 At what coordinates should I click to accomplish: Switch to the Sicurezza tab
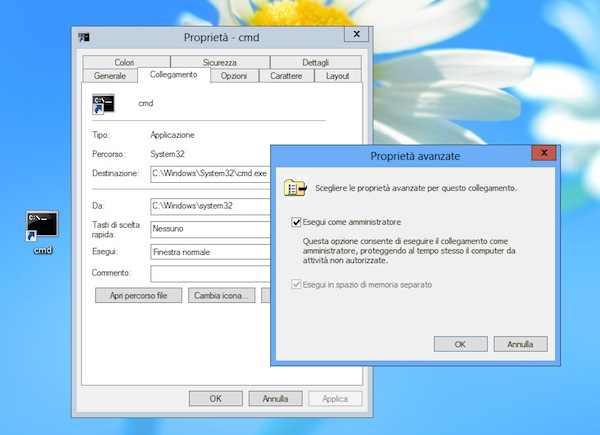220,62
